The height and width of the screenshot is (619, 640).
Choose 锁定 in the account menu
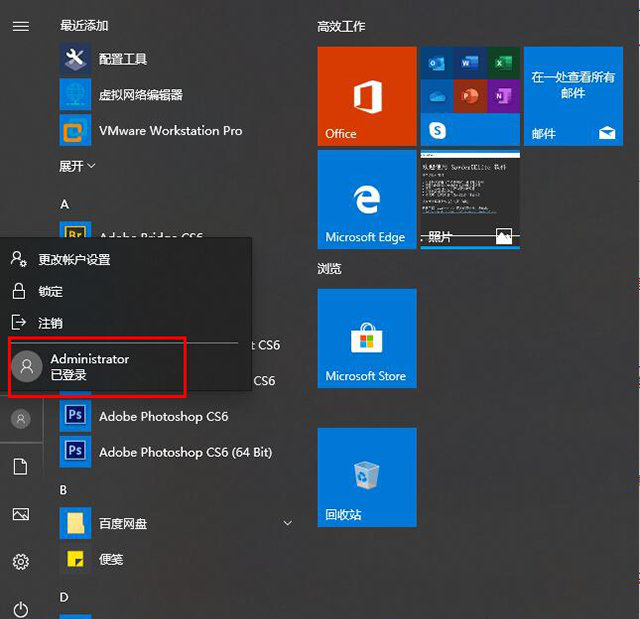coord(50,292)
